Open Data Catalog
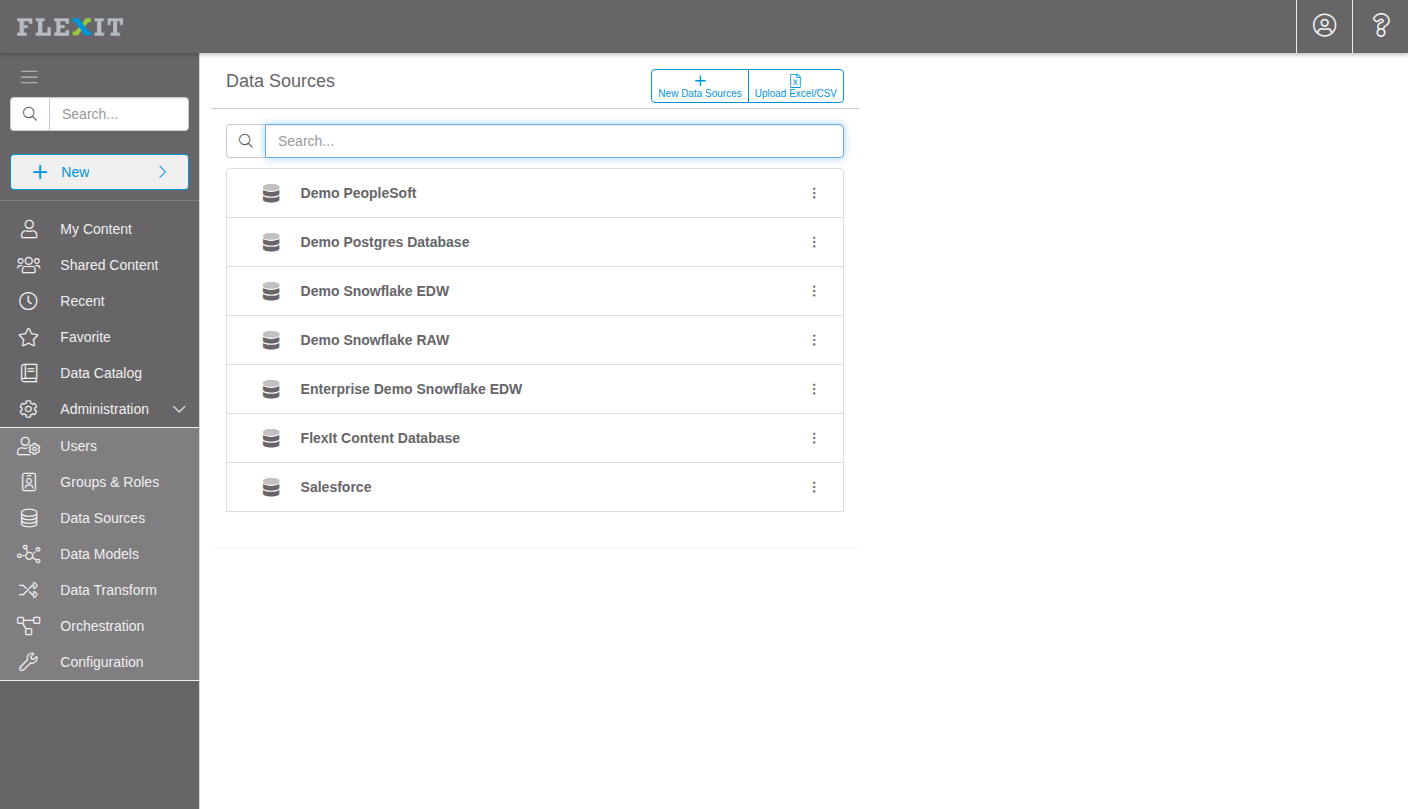 point(99,373)
